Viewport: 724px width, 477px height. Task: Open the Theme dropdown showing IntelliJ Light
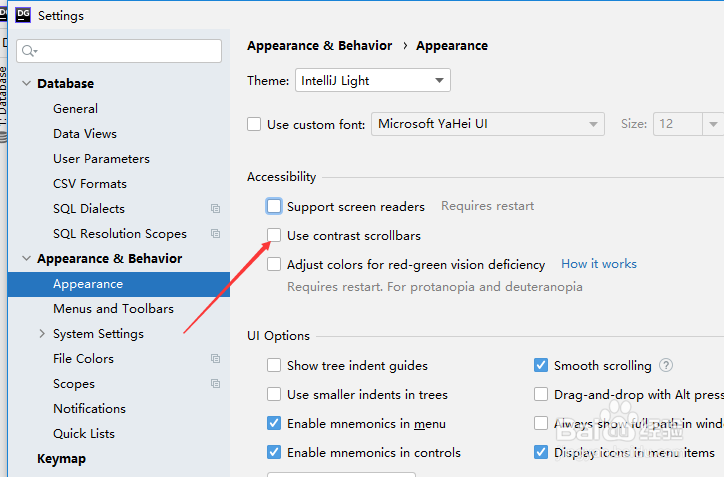point(373,80)
